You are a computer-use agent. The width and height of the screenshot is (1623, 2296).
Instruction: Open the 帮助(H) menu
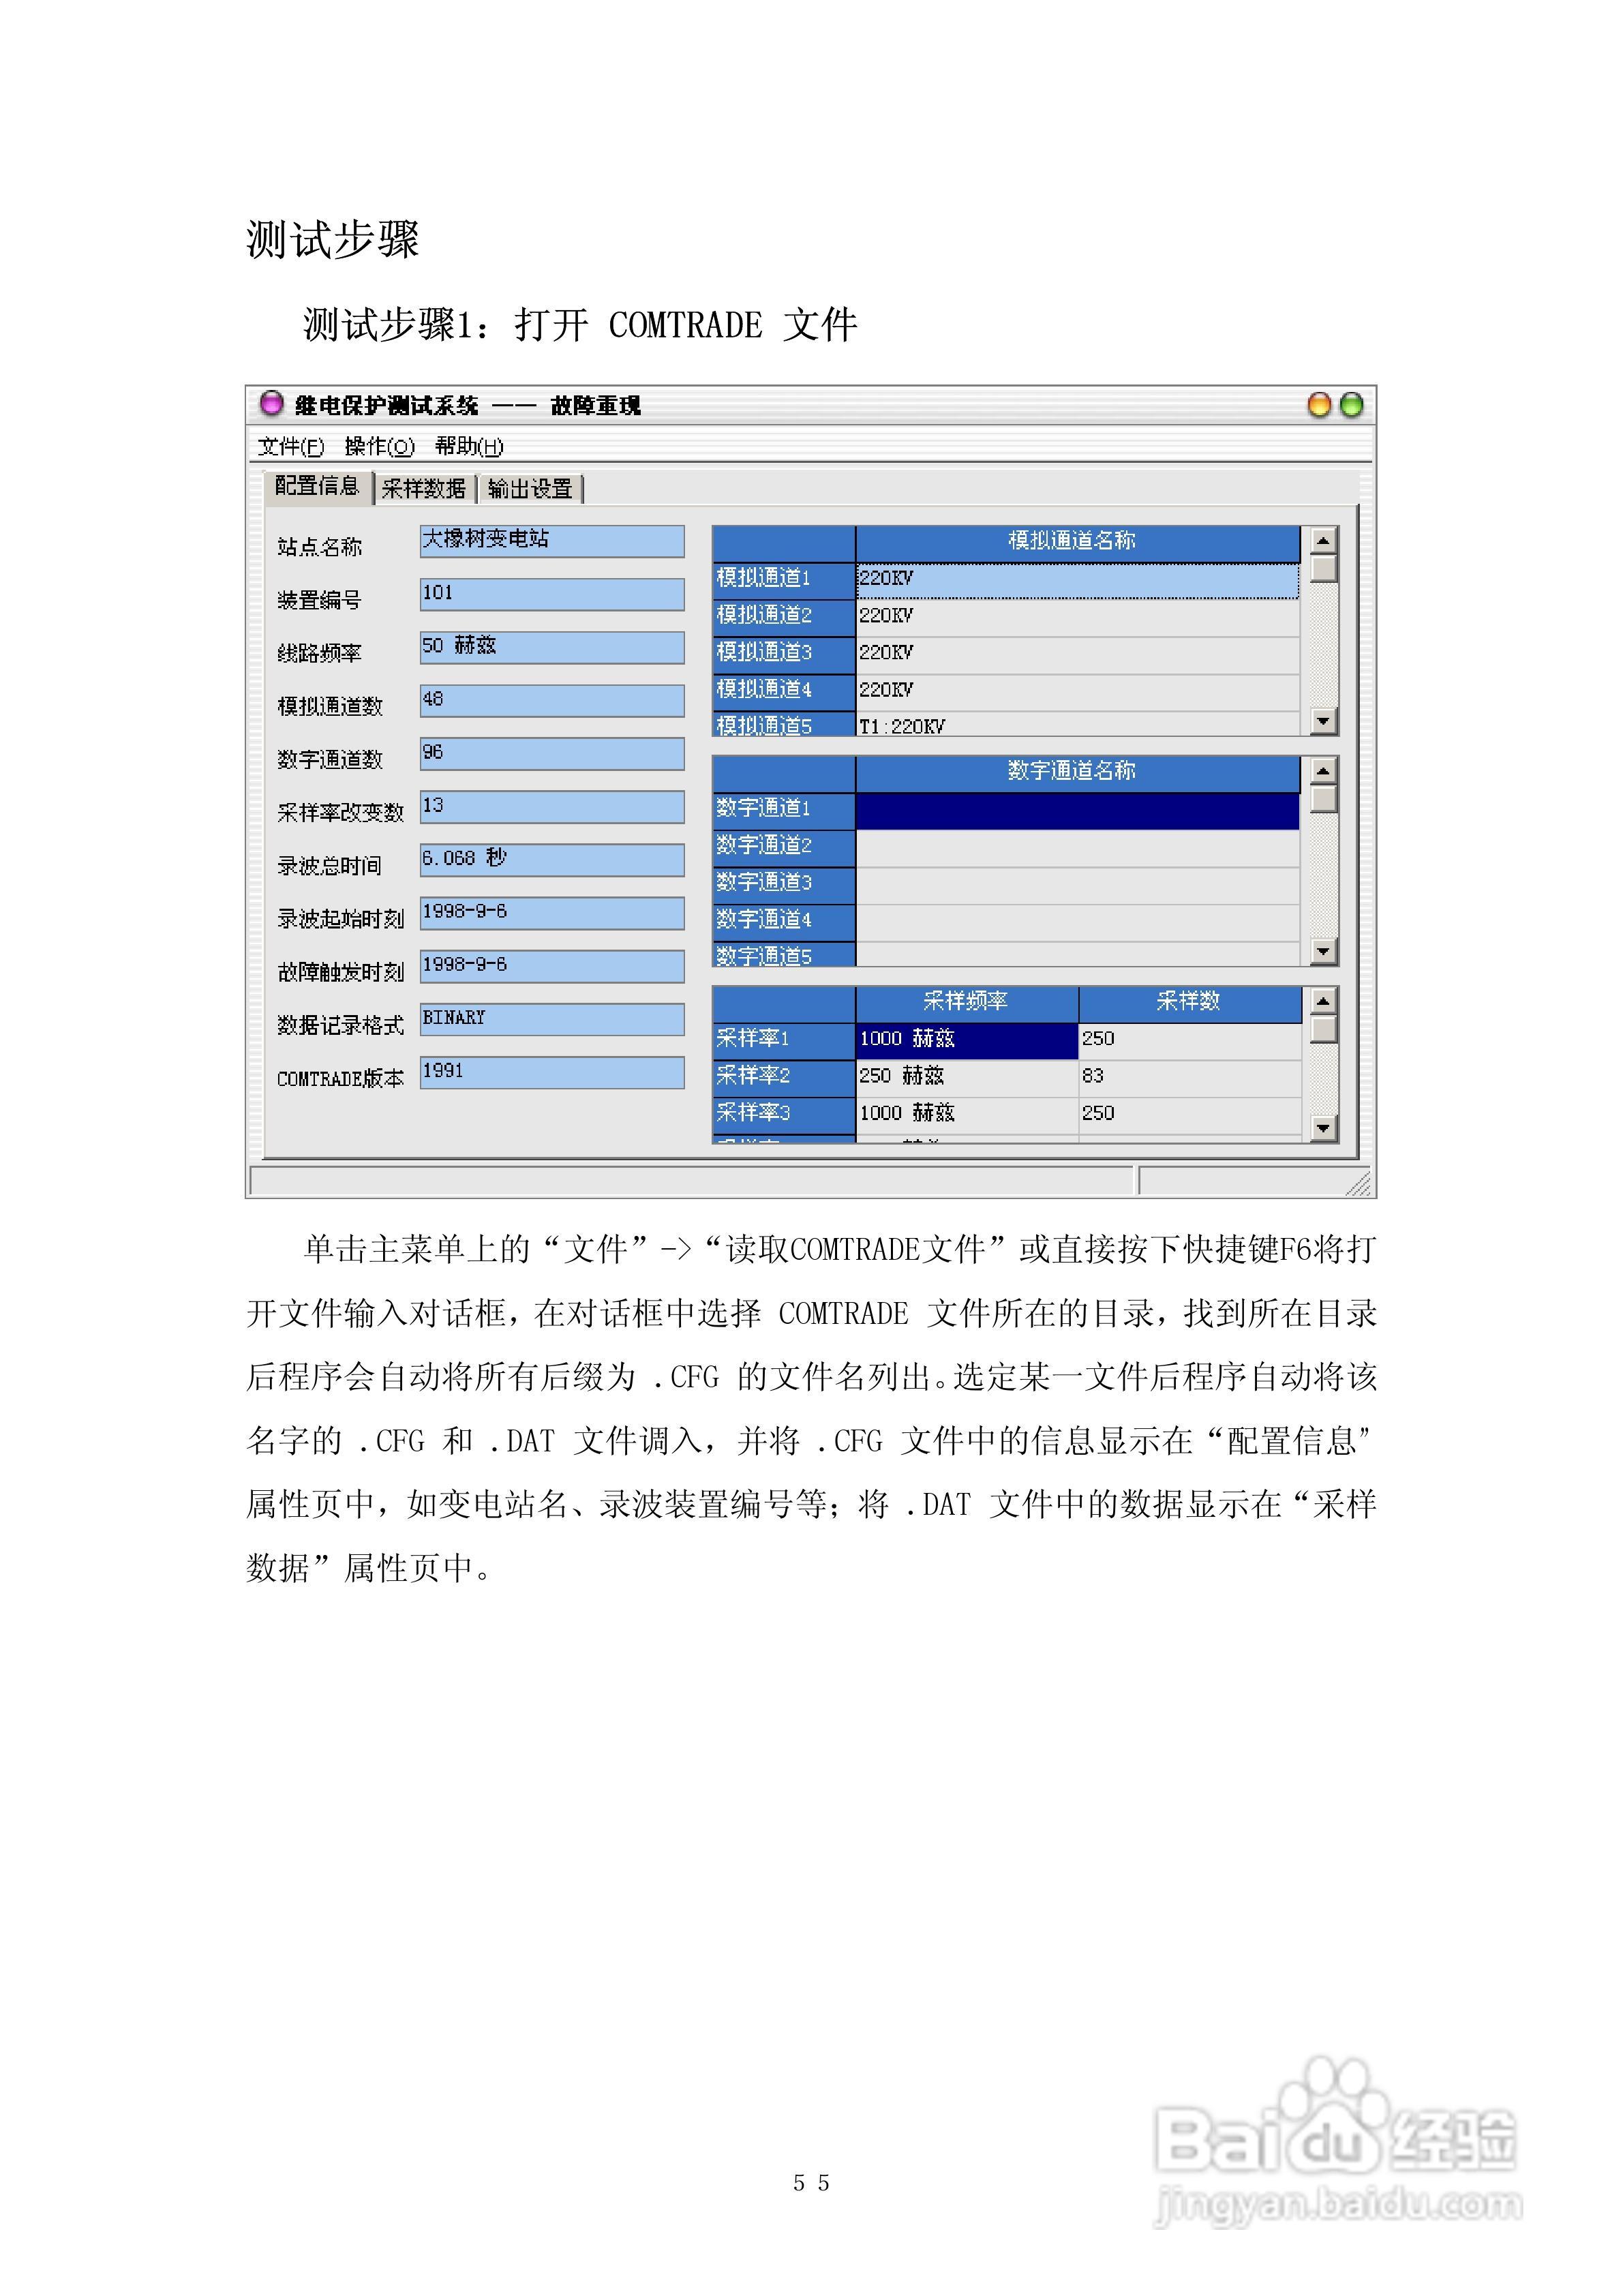coord(469,446)
